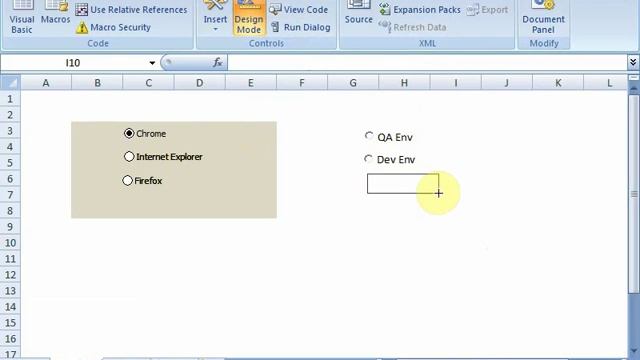Select column G header

pos(353,83)
